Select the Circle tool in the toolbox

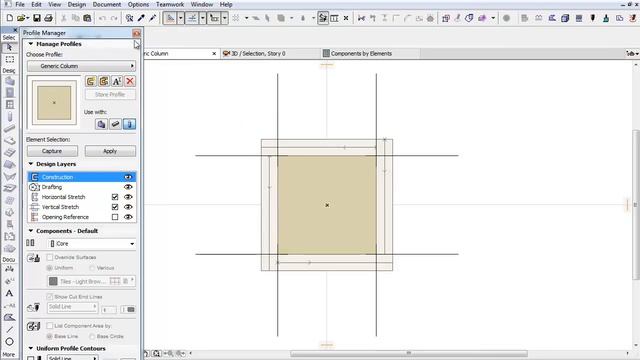point(9,342)
